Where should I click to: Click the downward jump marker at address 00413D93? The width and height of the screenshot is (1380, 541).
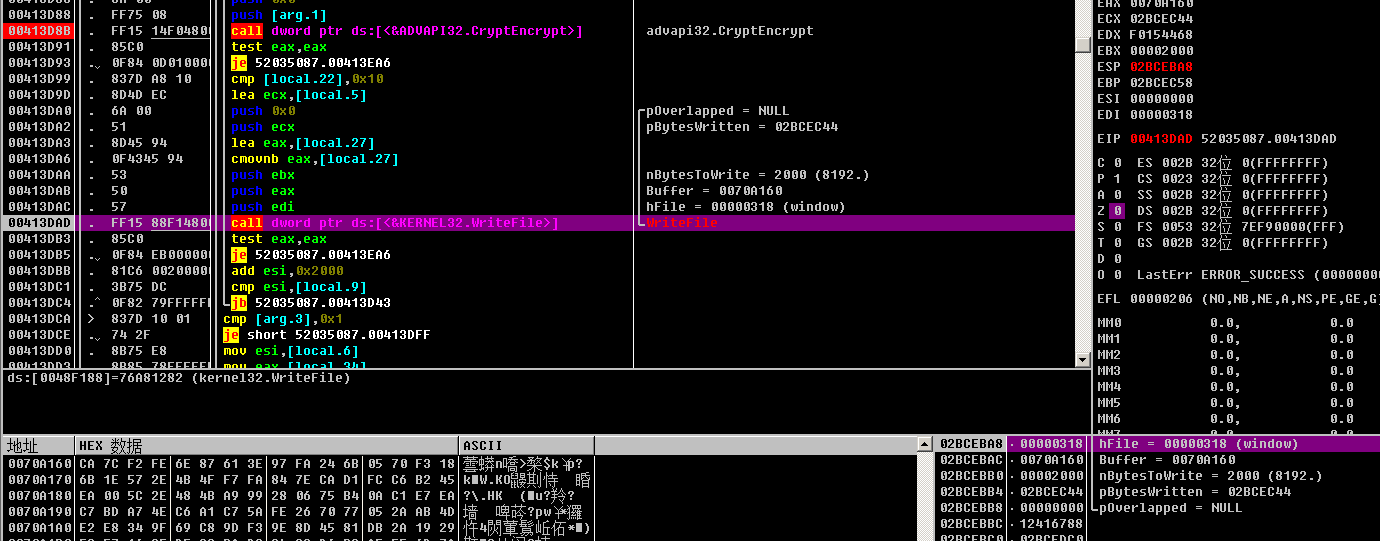[x=93, y=64]
